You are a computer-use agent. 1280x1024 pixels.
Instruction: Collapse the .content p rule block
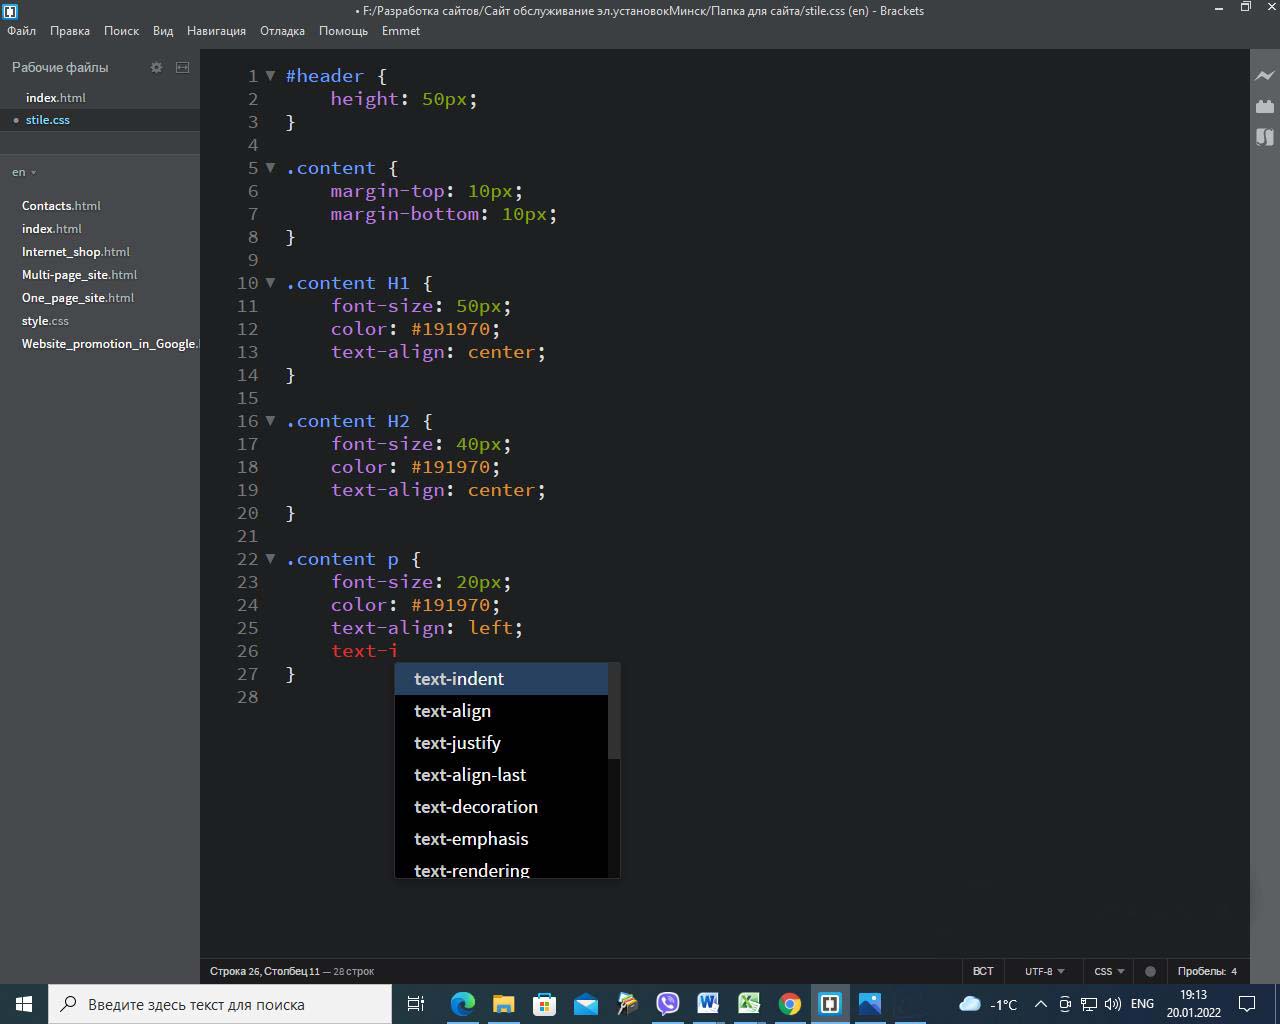pyautogui.click(x=270, y=559)
